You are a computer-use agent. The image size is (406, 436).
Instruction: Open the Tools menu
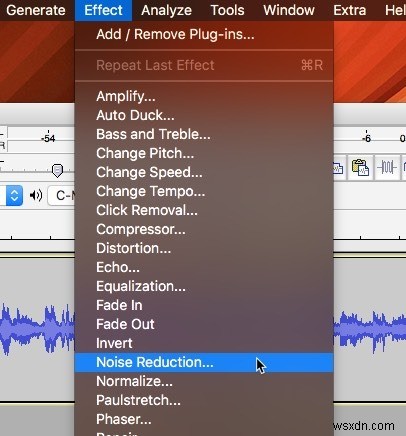click(227, 10)
